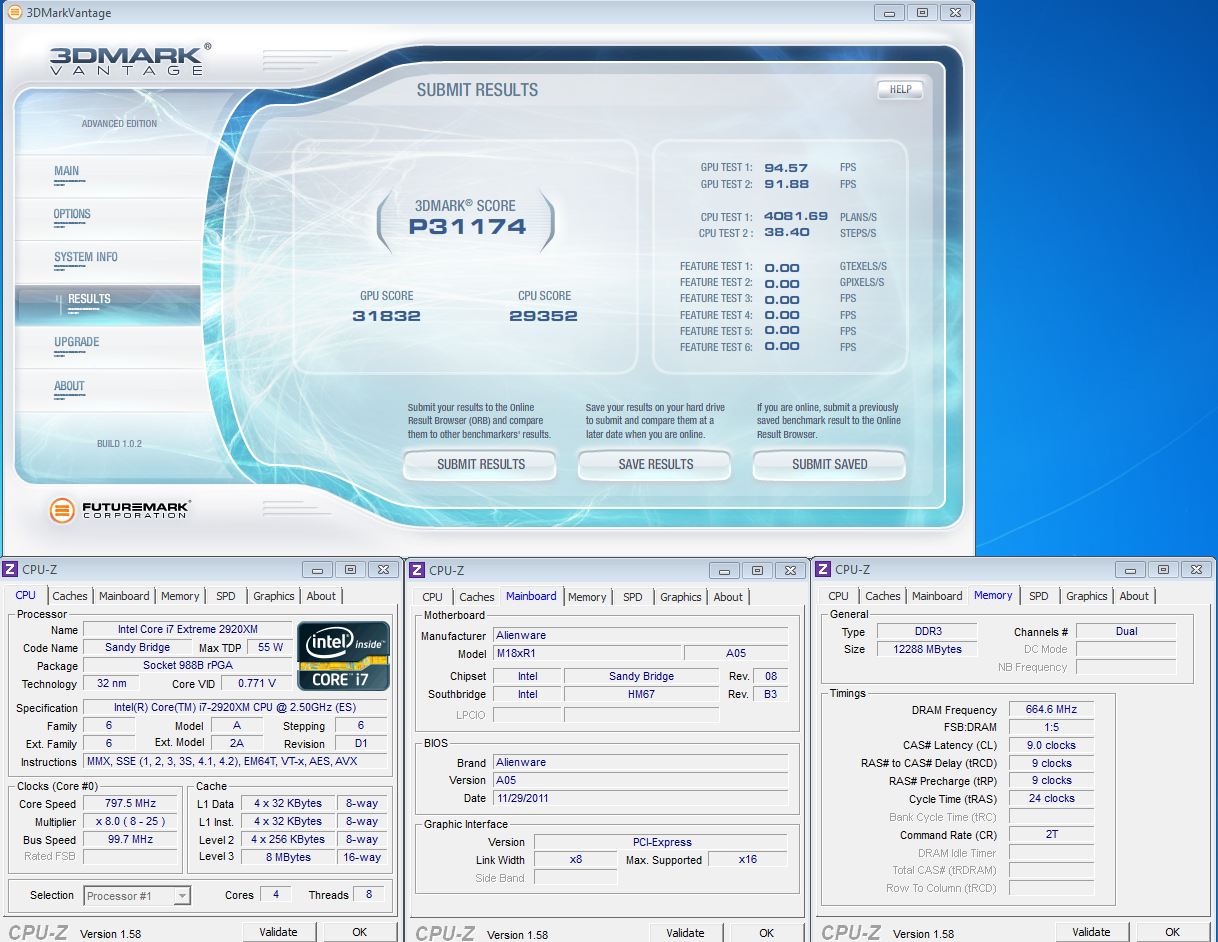
Task: Select About tab in the Mainboard CPU-Z window
Action: [x=728, y=597]
